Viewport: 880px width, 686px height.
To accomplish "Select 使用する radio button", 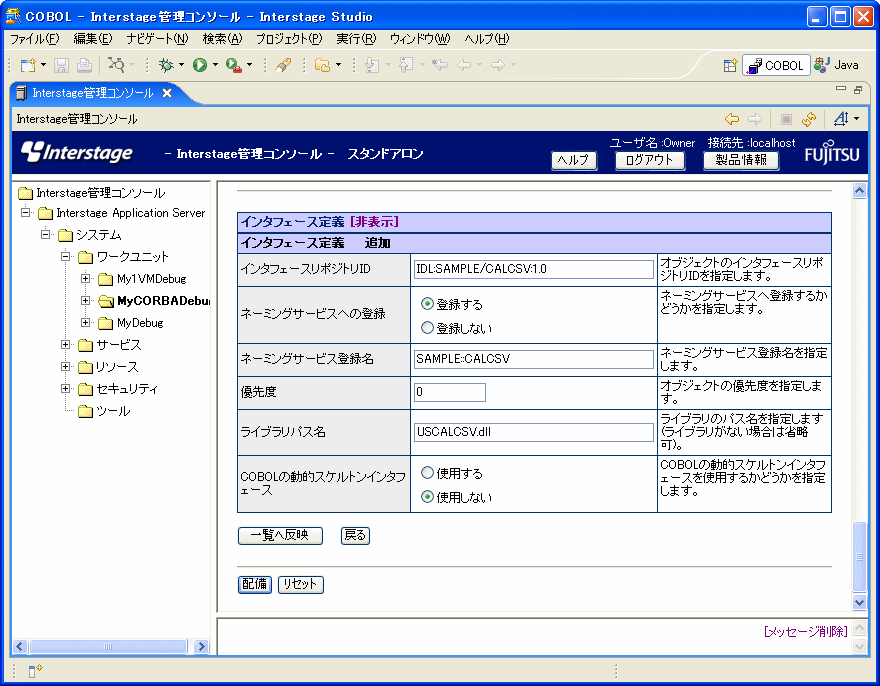I will tap(427, 473).
